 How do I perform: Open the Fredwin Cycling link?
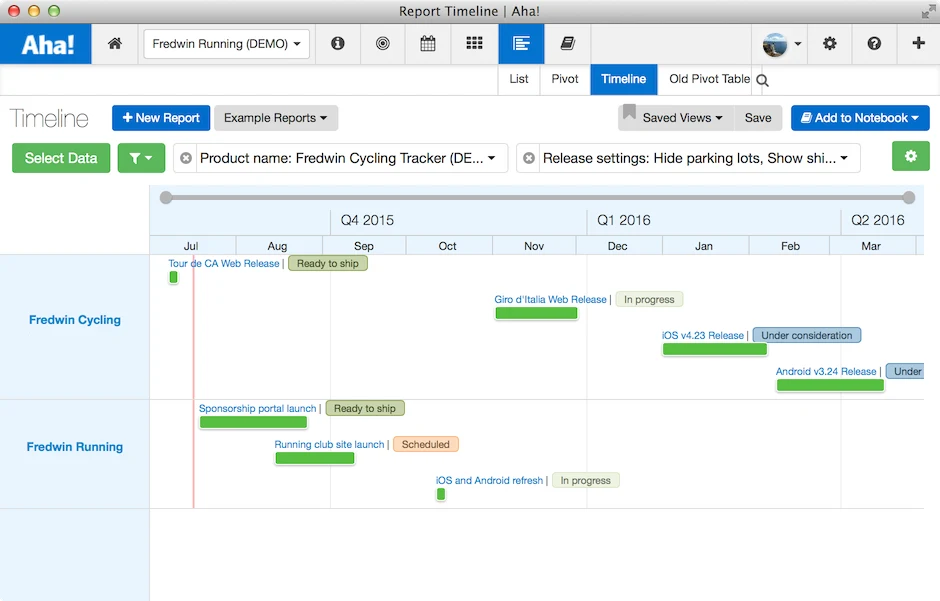pos(75,320)
